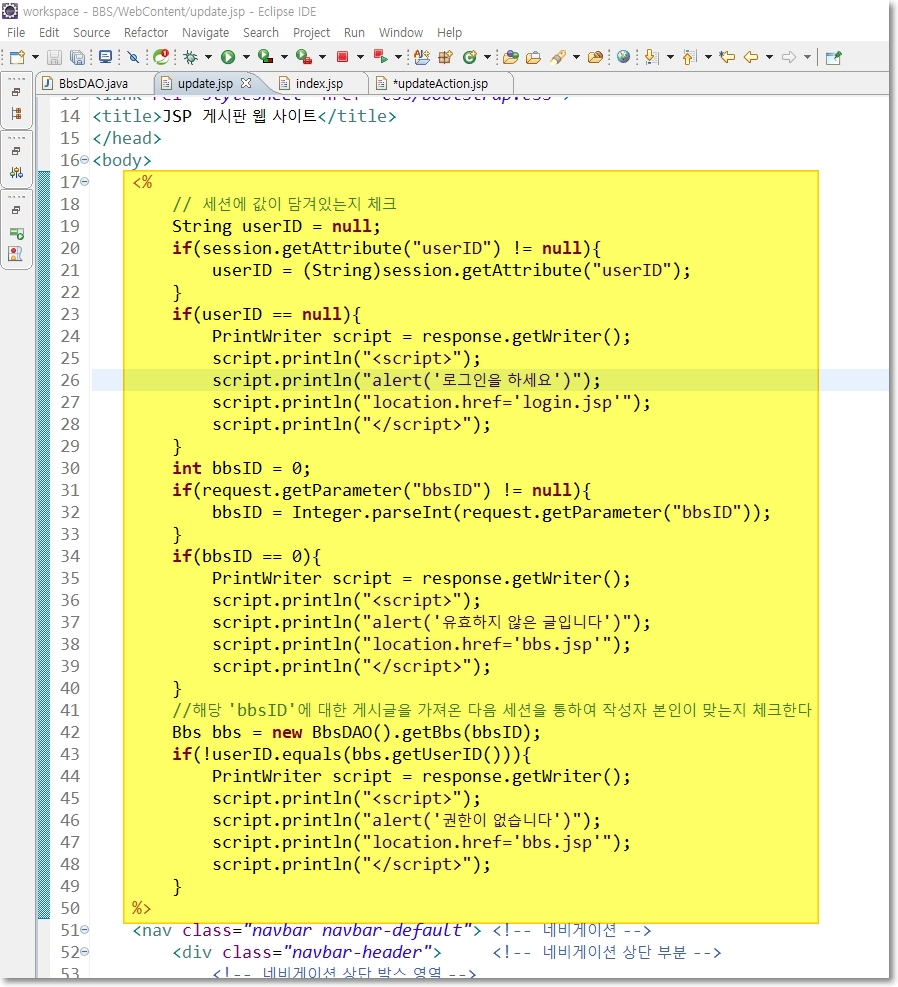
Task: Click the Back navigation yellow arrow
Action: click(751, 57)
